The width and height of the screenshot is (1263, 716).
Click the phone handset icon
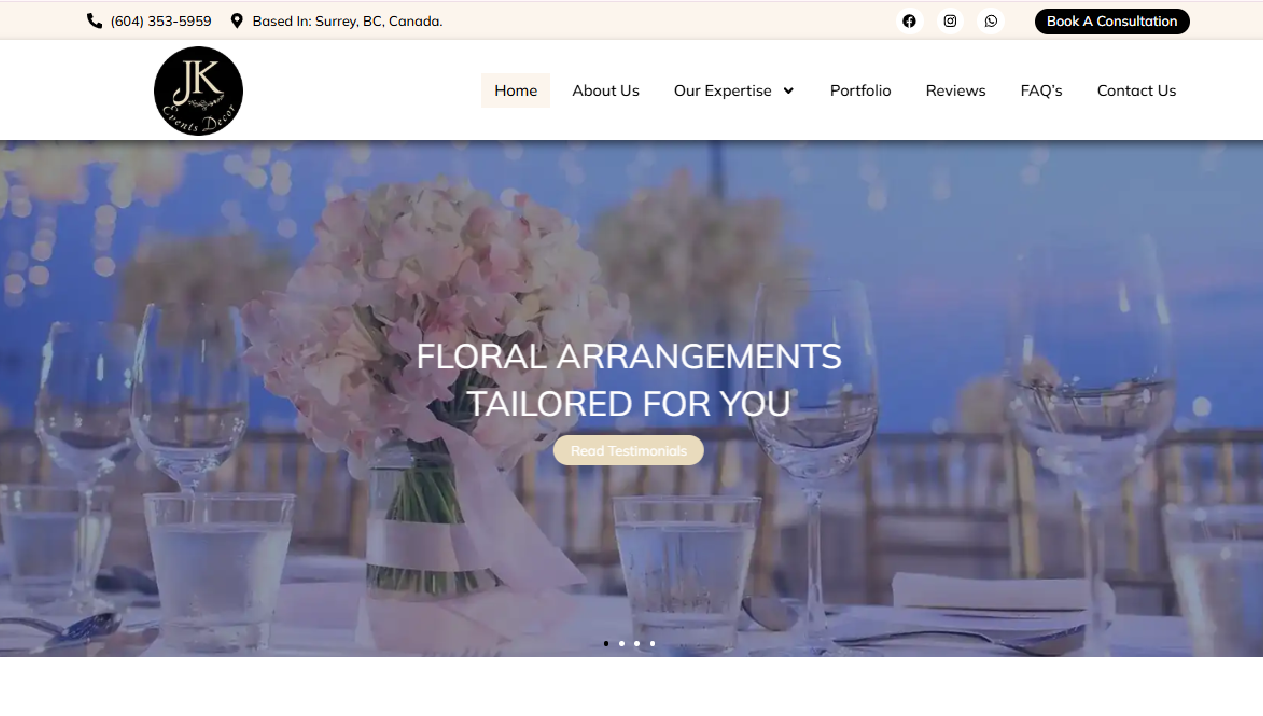point(95,21)
